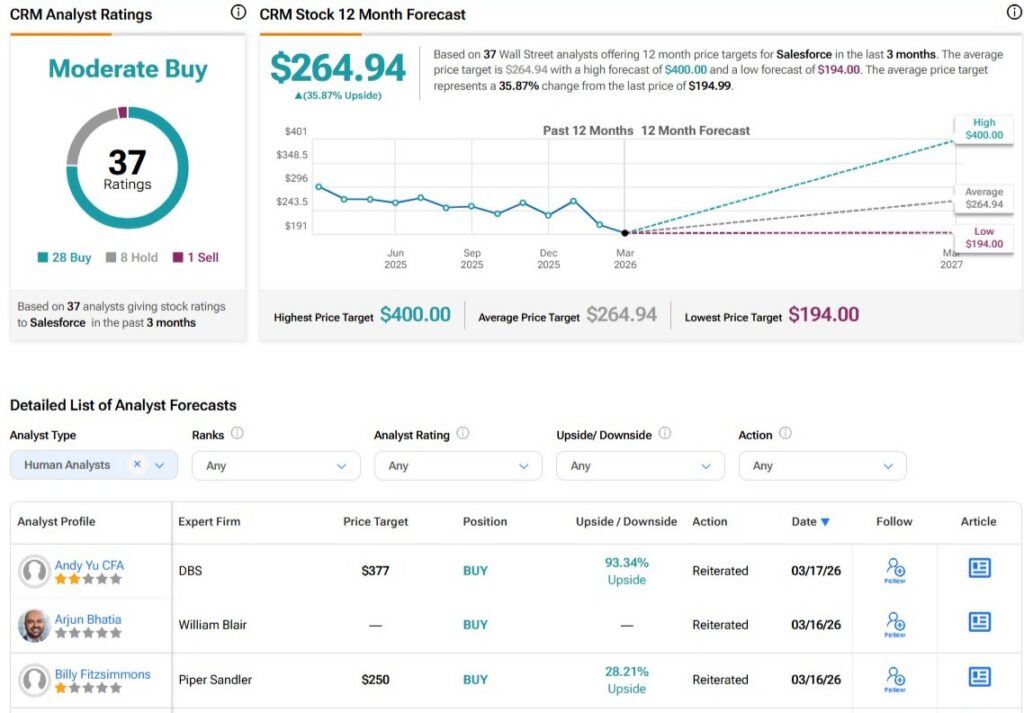The height and width of the screenshot is (713, 1024).
Task: Follow analyst Andy Yu CFA
Action: [x=895, y=570]
